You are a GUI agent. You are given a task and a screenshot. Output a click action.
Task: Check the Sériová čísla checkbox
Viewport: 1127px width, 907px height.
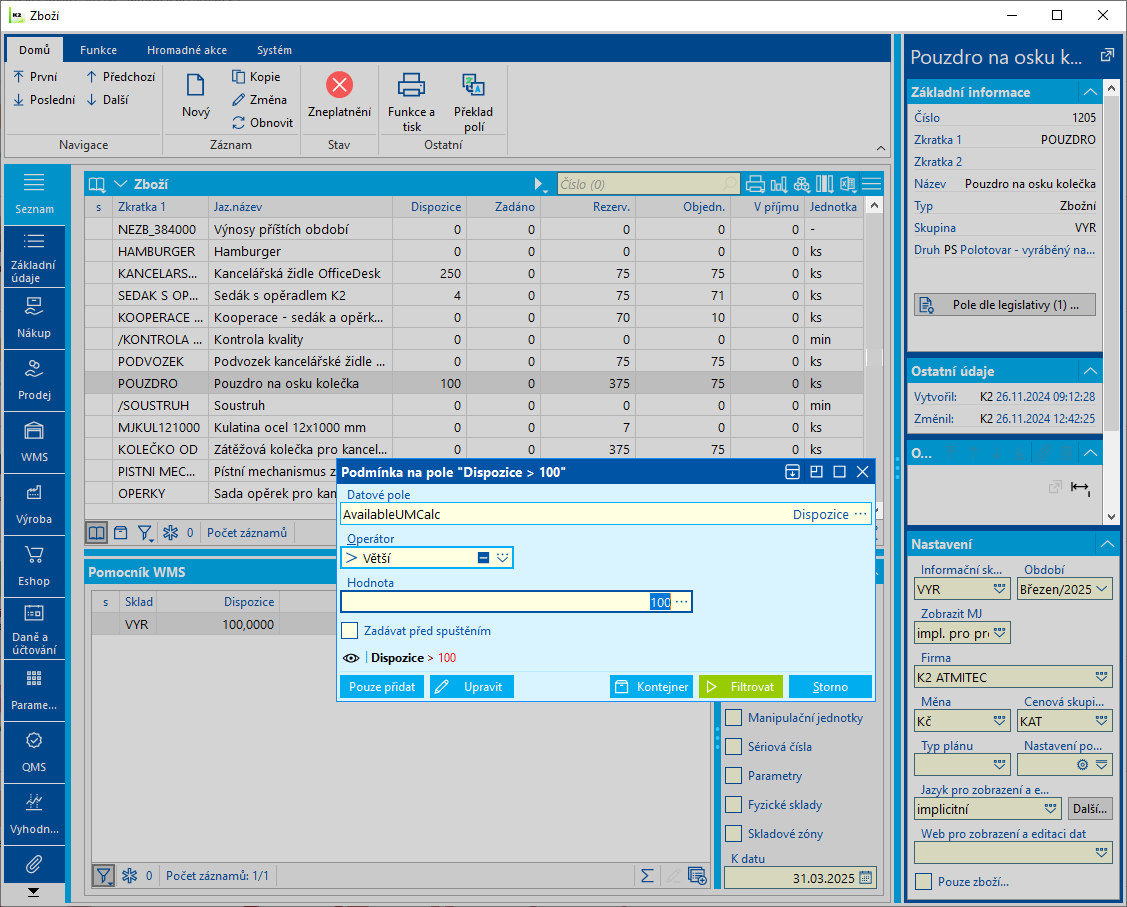734,747
